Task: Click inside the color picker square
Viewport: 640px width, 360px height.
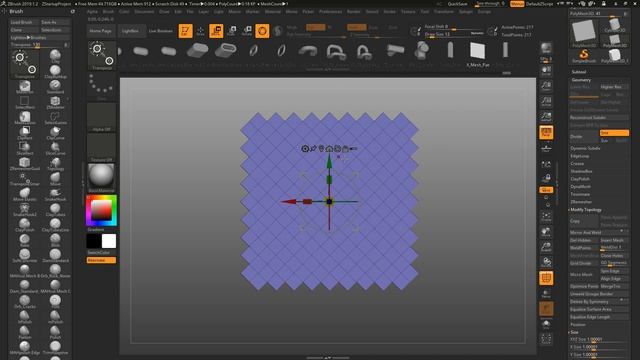Action: 101,210
